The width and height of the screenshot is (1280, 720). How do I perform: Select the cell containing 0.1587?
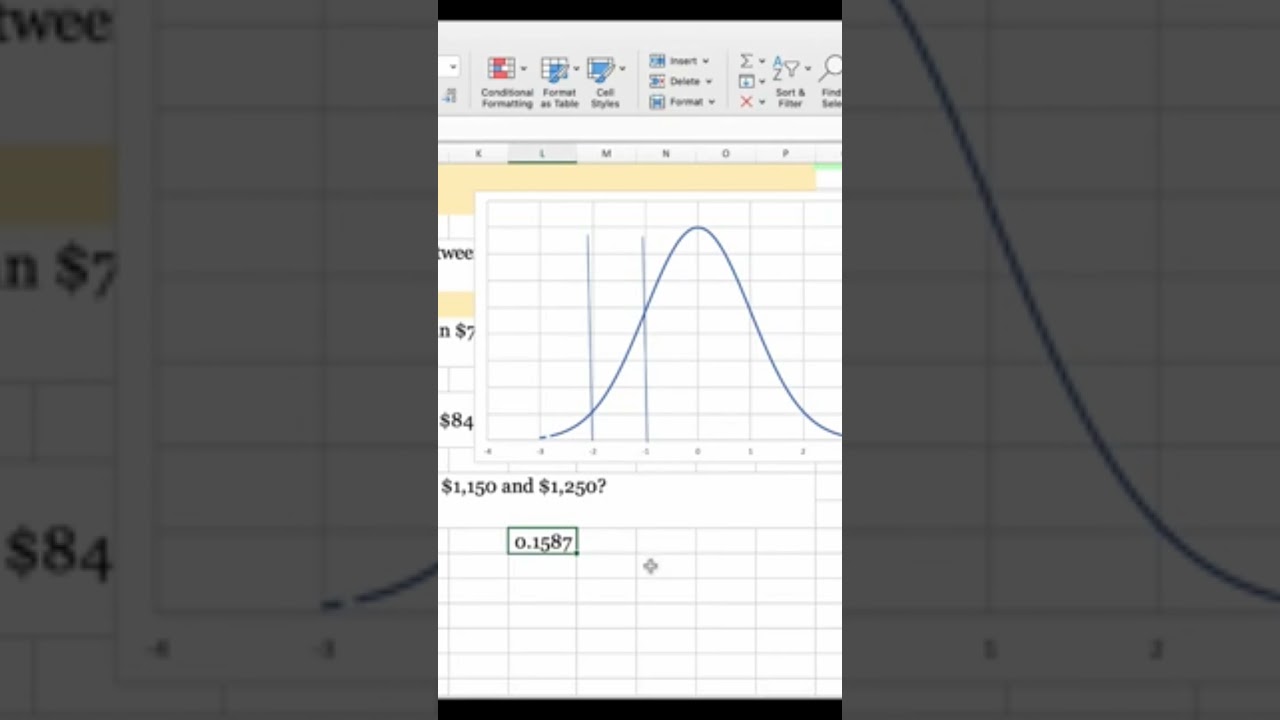click(x=542, y=541)
